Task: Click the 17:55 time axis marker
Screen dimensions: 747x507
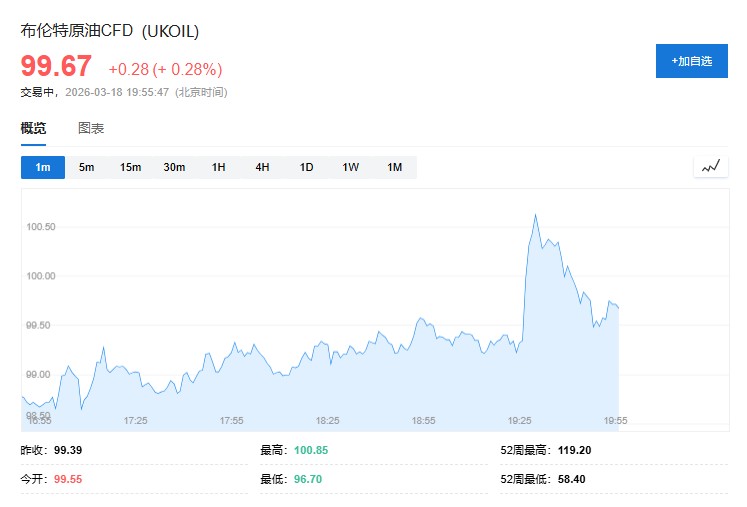Action: [232, 421]
